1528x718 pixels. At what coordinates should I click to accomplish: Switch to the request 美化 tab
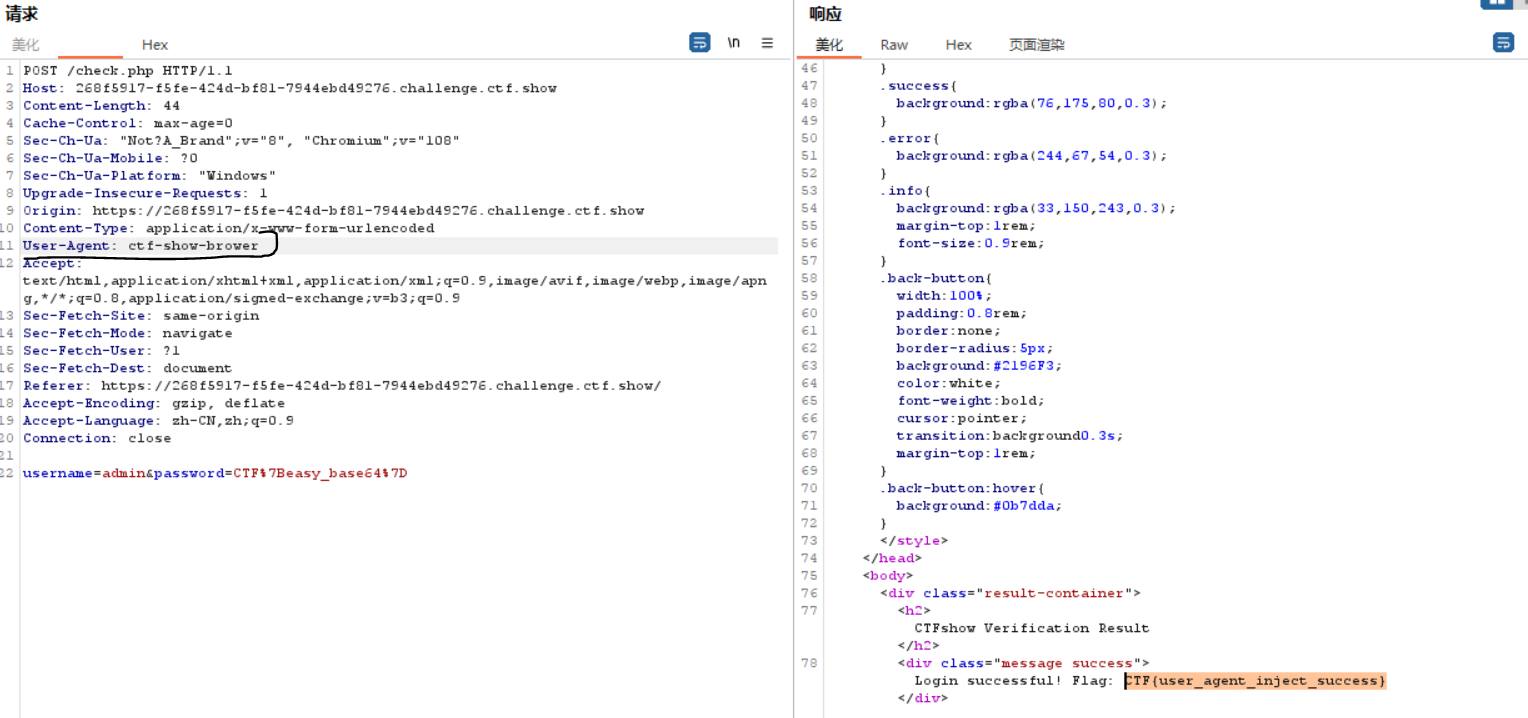pos(26,45)
